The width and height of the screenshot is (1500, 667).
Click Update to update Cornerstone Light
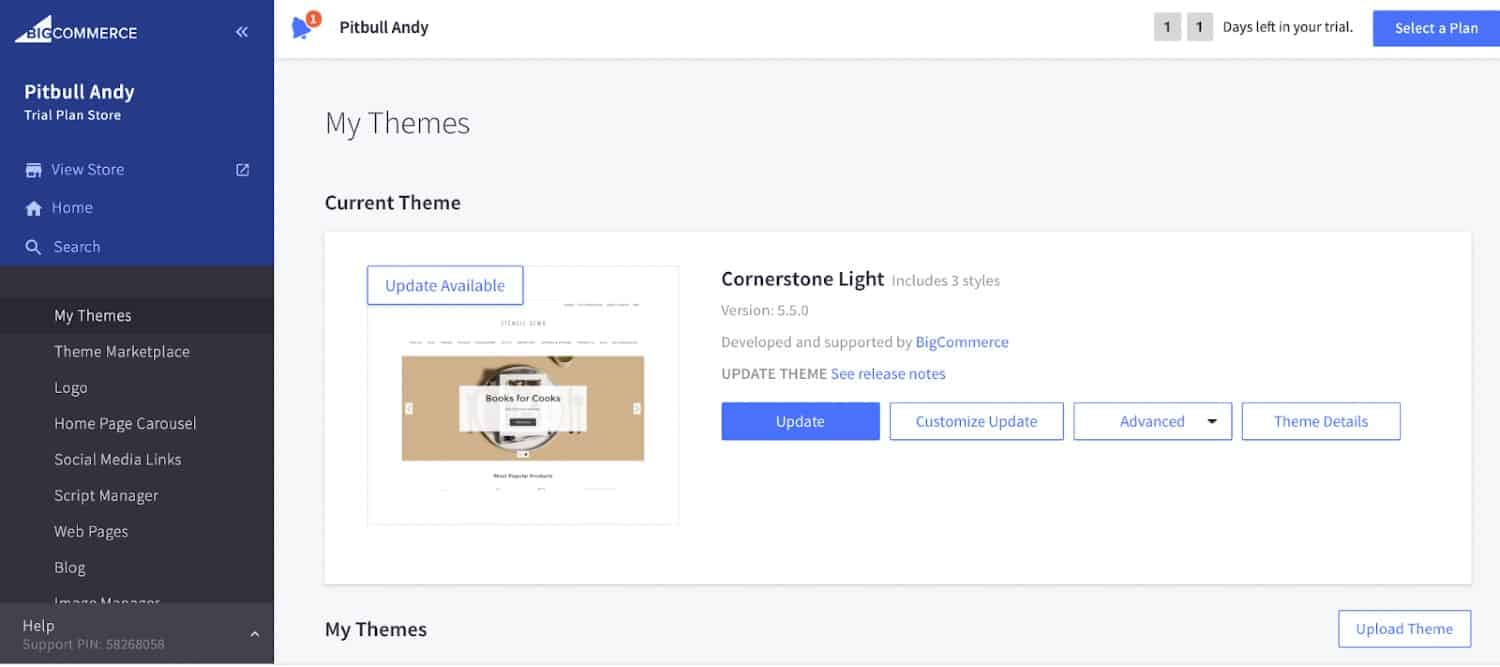coord(799,421)
